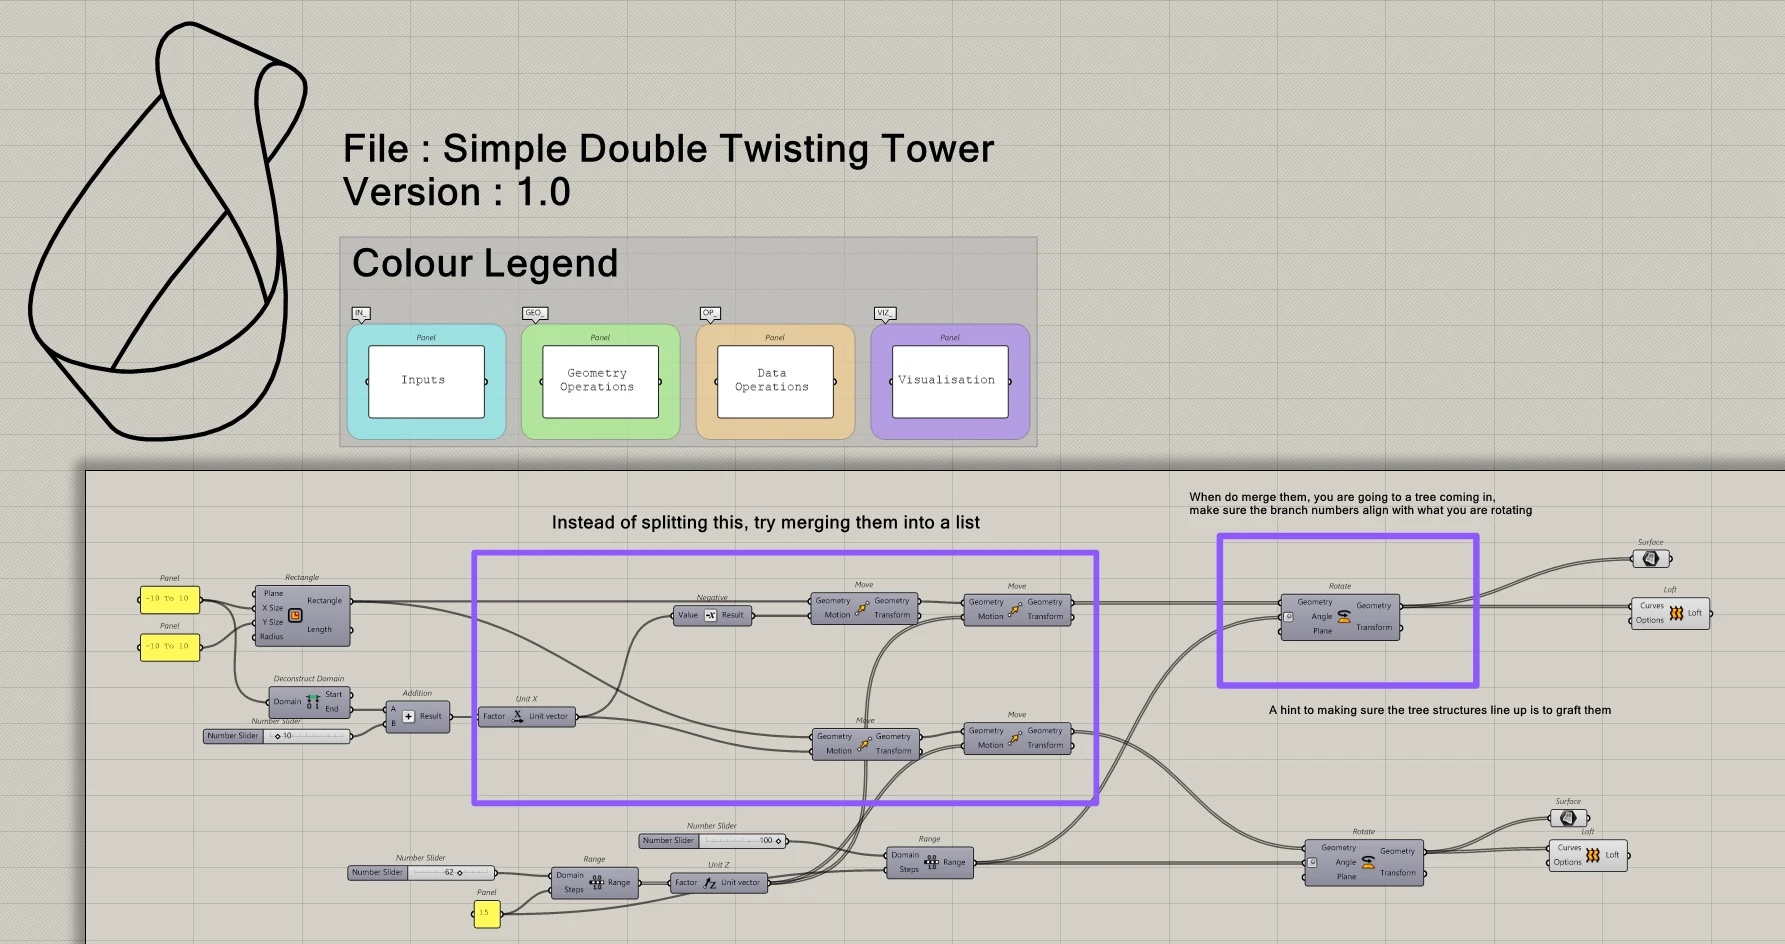The image size is (1785, 944).
Task: Click the Inputs legend panel
Action: pyautogui.click(x=426, y=382)
